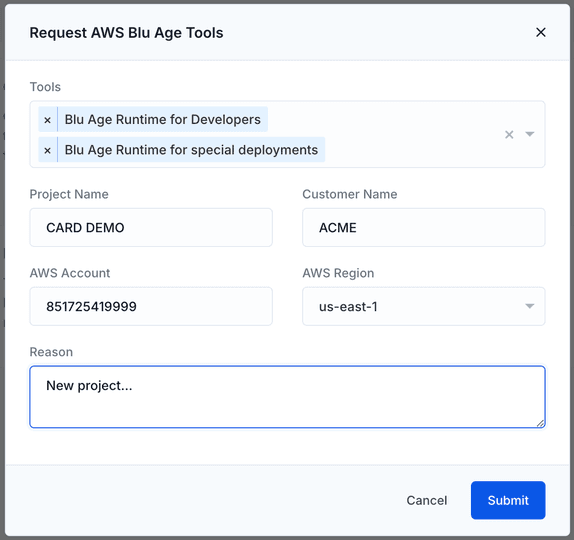Click the Reason textarea resize handle

tap(540, 423)
